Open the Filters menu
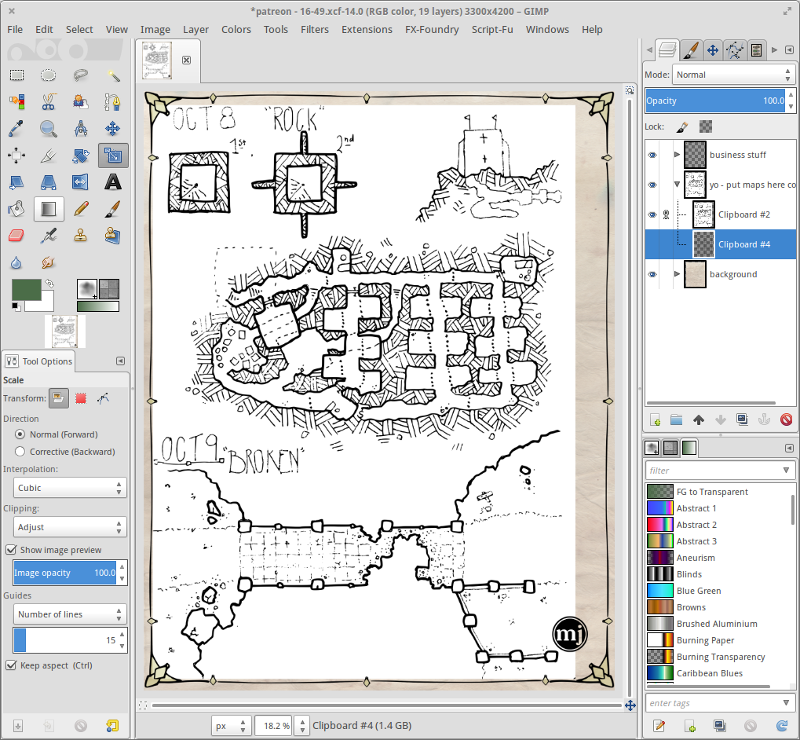 click(315, 29)
